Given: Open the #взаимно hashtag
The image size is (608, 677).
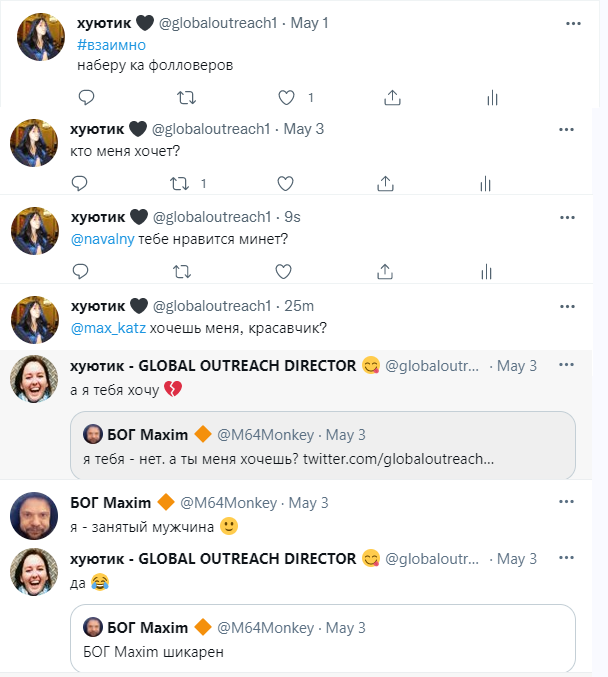Looking at the screenshot, I should pos(111,45).
